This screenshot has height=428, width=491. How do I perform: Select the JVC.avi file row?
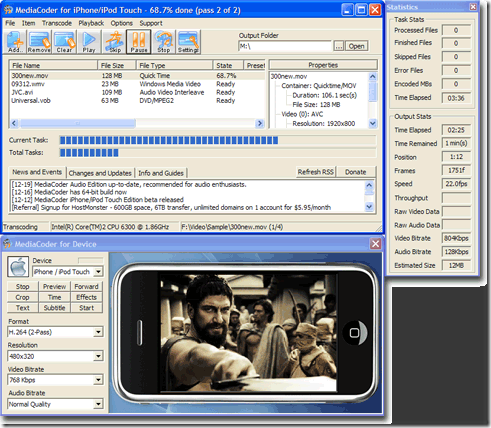click(x=137, y=92)
